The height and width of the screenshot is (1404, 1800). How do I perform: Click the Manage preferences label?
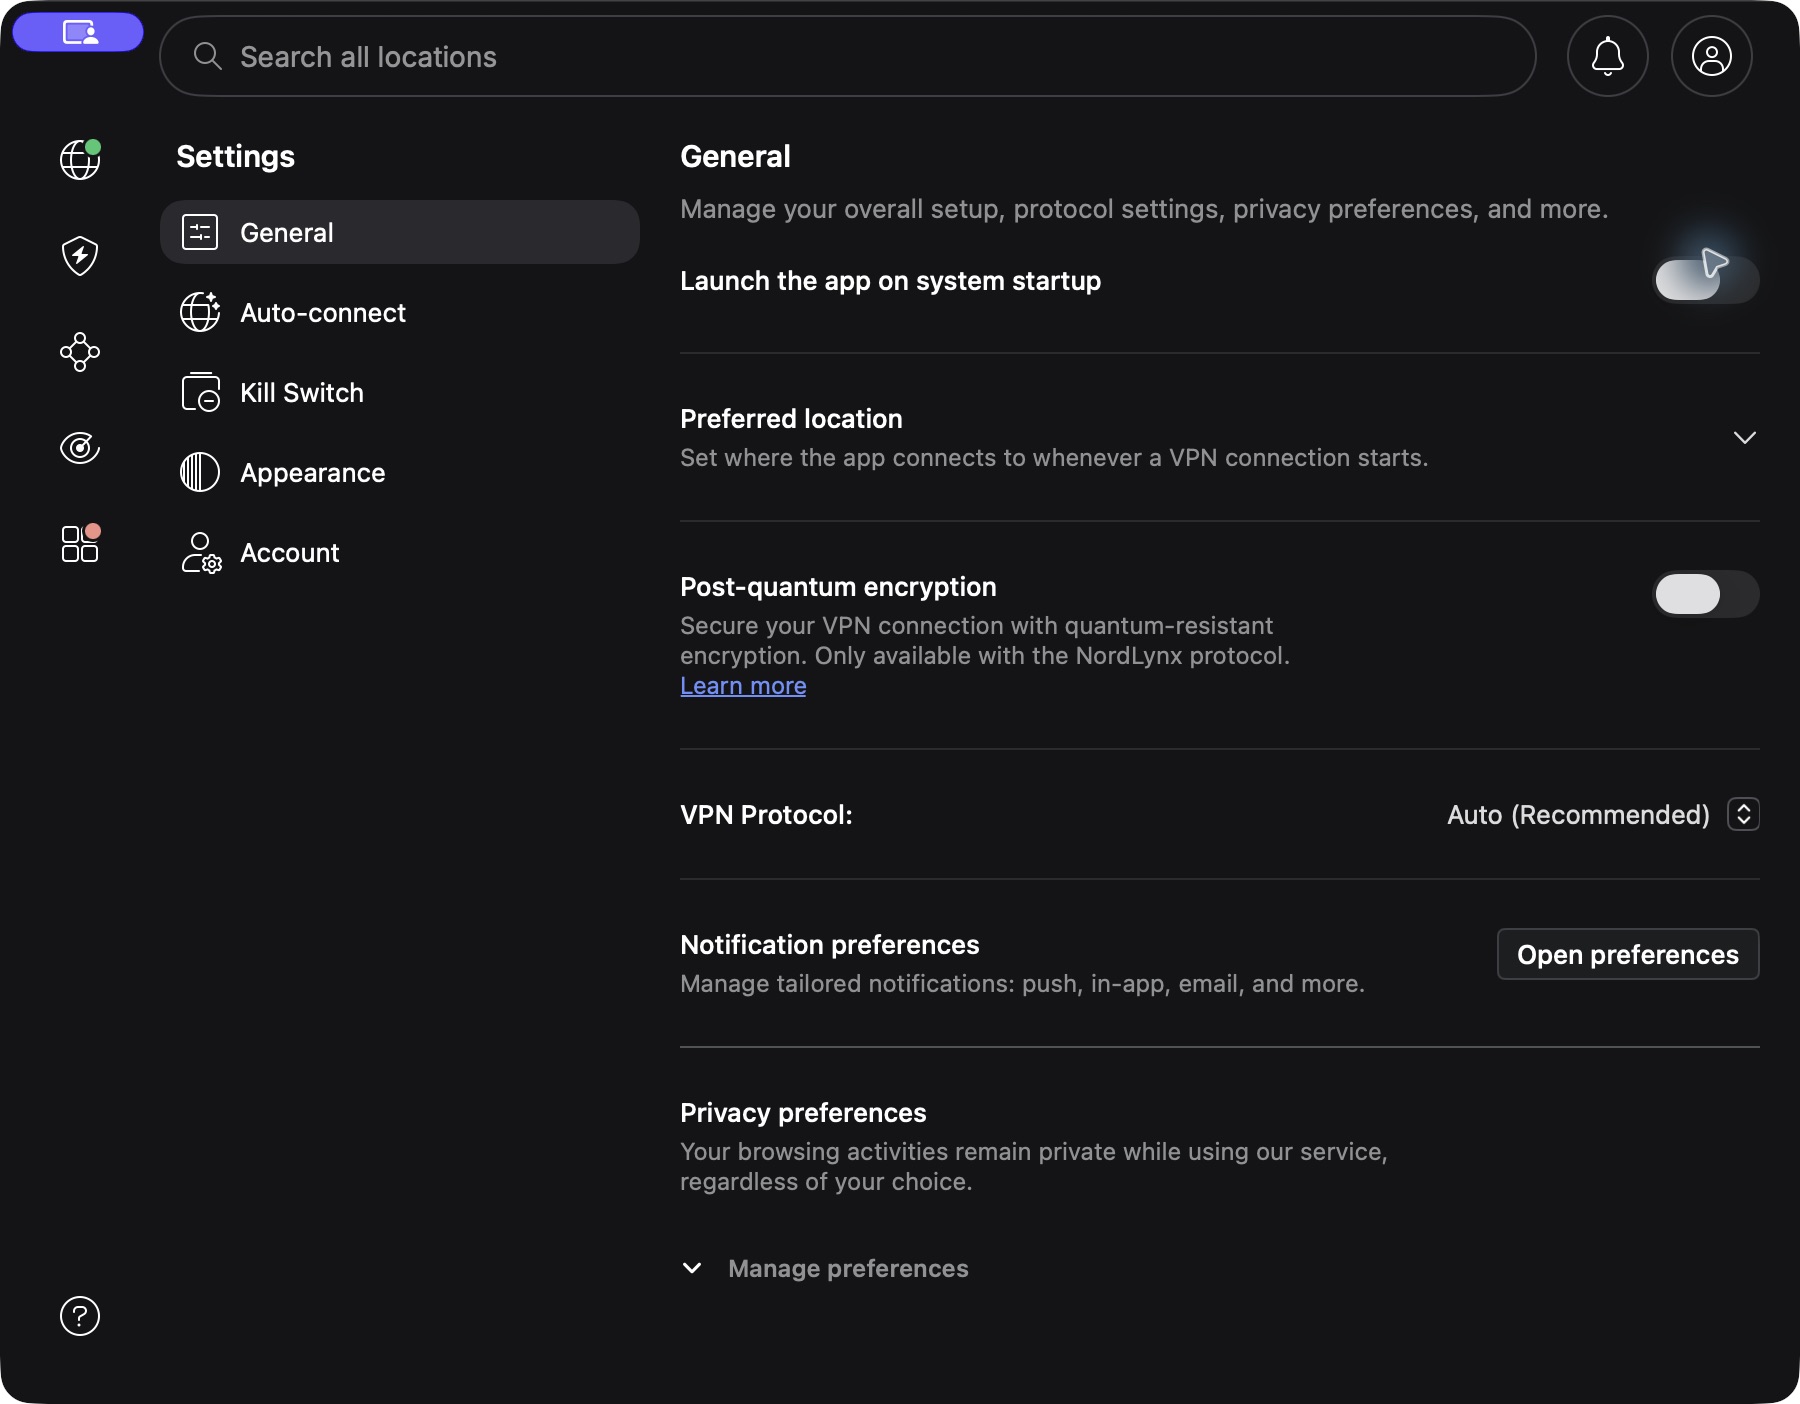pyautogui.click(x=848, y=1268)
